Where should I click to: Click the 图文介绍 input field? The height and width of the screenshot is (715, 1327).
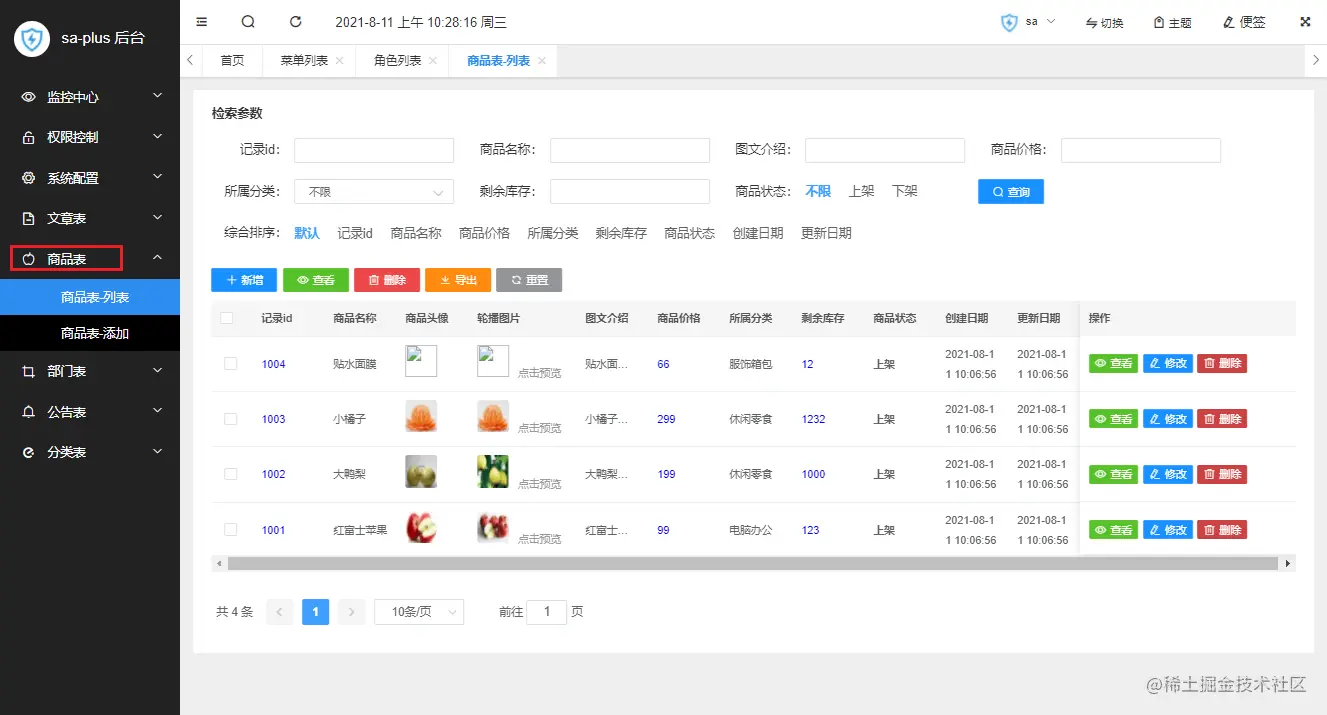(885, 150)
